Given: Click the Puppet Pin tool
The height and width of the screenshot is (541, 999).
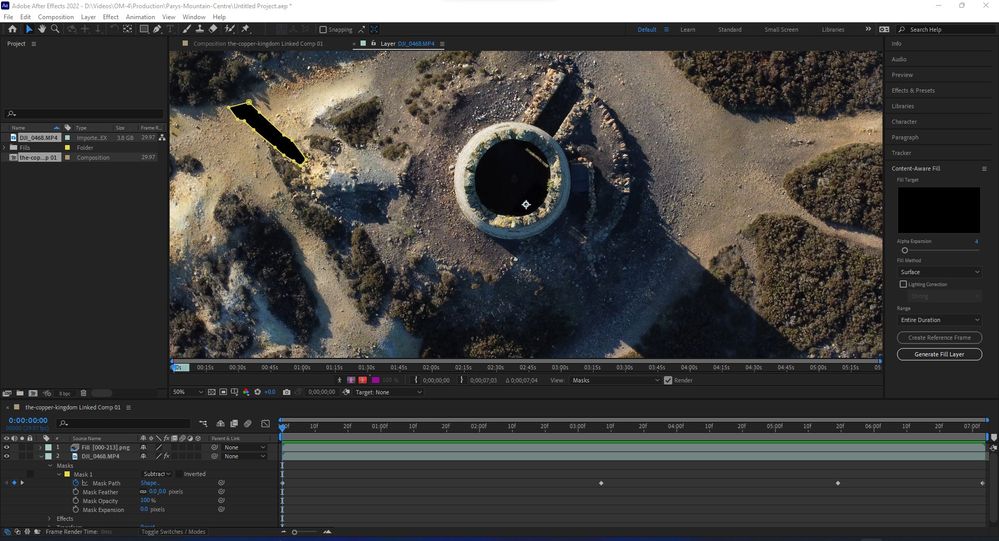Looking at the screenshot, I should pyautogui.click(x=245, y=29).
